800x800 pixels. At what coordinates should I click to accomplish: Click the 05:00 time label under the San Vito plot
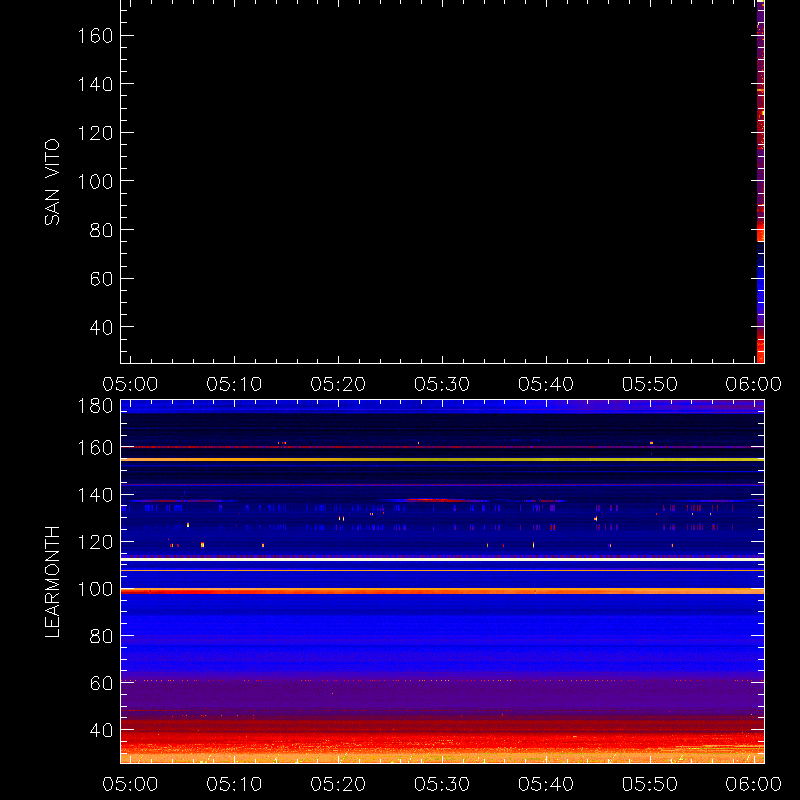(x=130, y=384)
